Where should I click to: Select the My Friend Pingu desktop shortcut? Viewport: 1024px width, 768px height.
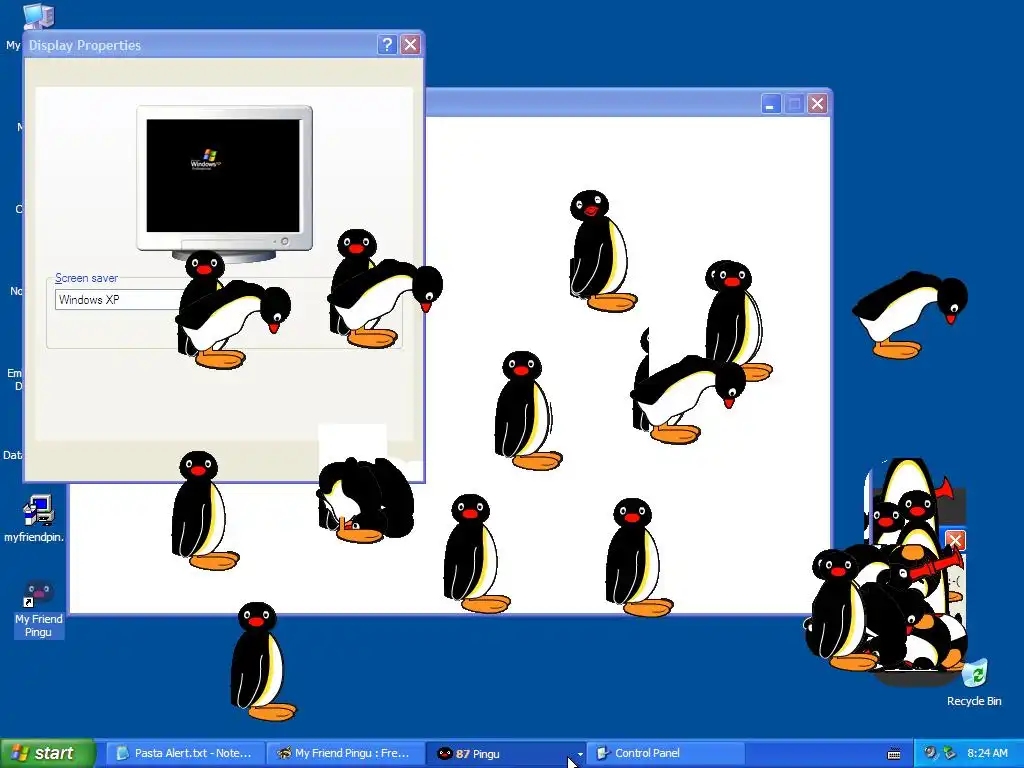pos(39,609)
